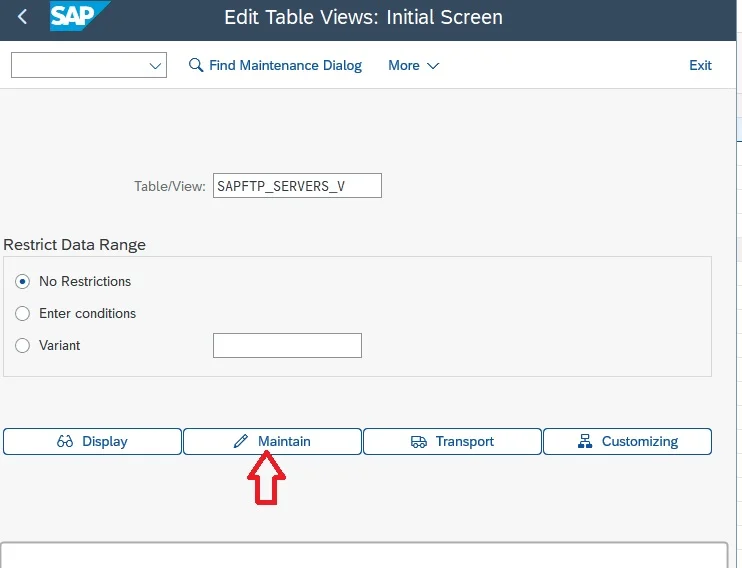Select the Variant radio button
The width and height of the screenshot is (742, 568).
(x=22, y=346)
